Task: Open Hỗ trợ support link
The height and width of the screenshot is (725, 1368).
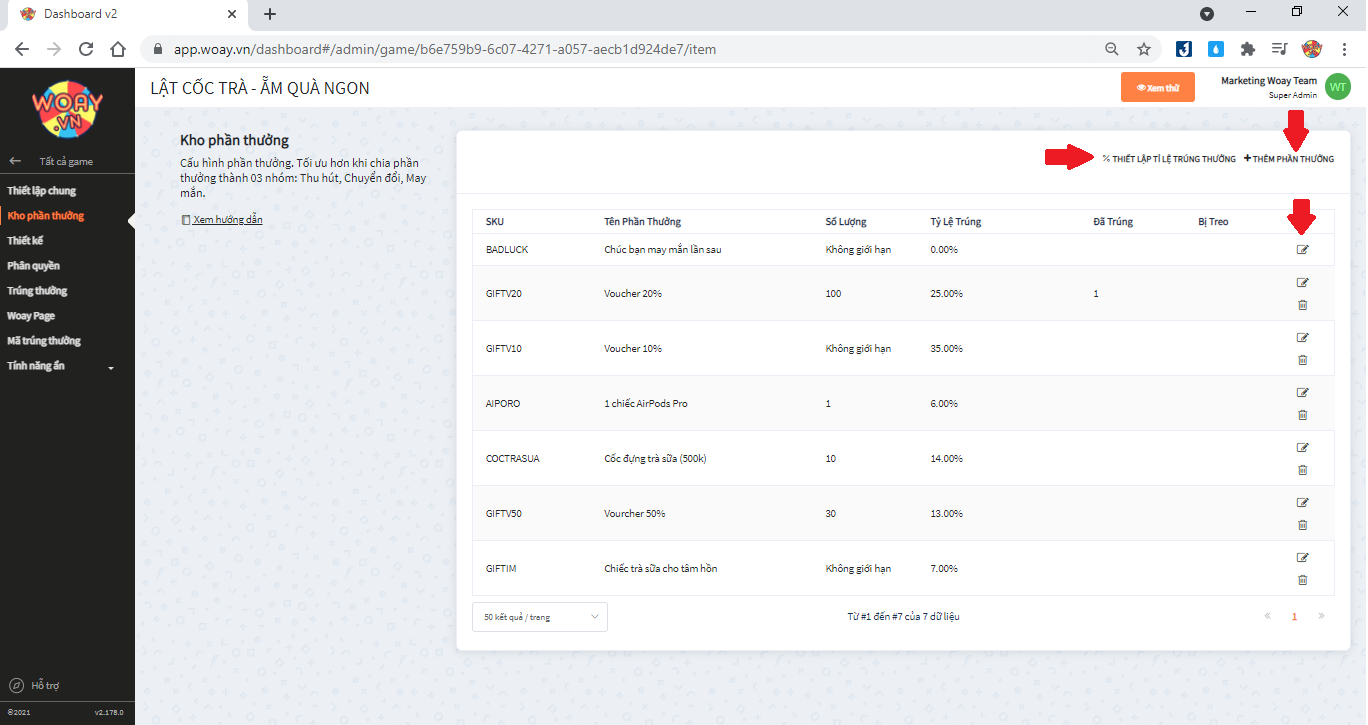Action: (x=36, y=685)
